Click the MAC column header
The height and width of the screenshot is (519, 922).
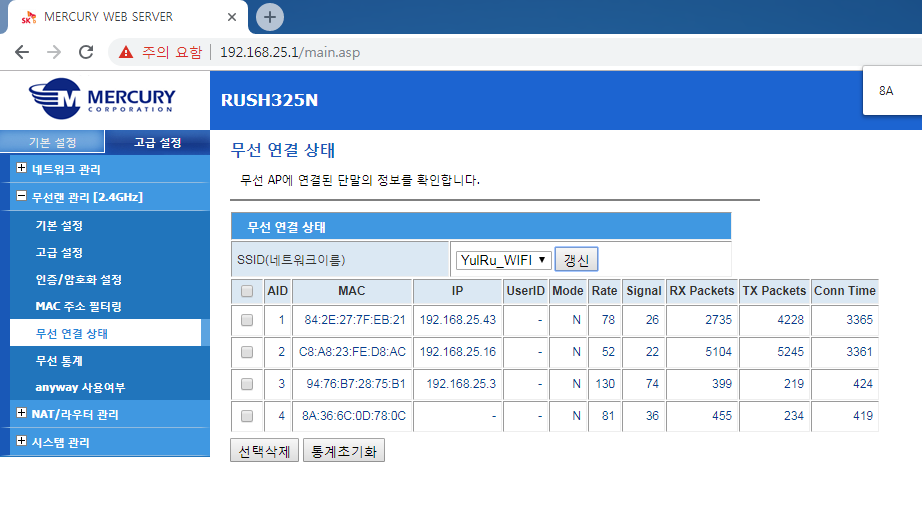click(352, 291)
